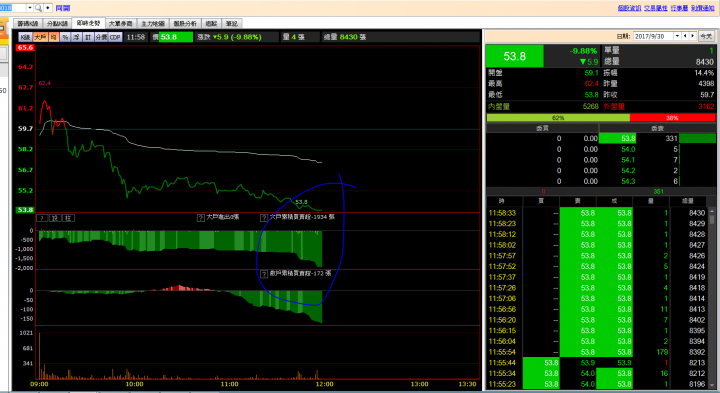The height and width of the screenshot is (393, 720).
Task: Click the 內盤量 5268 value
Action: click(590, 107)
